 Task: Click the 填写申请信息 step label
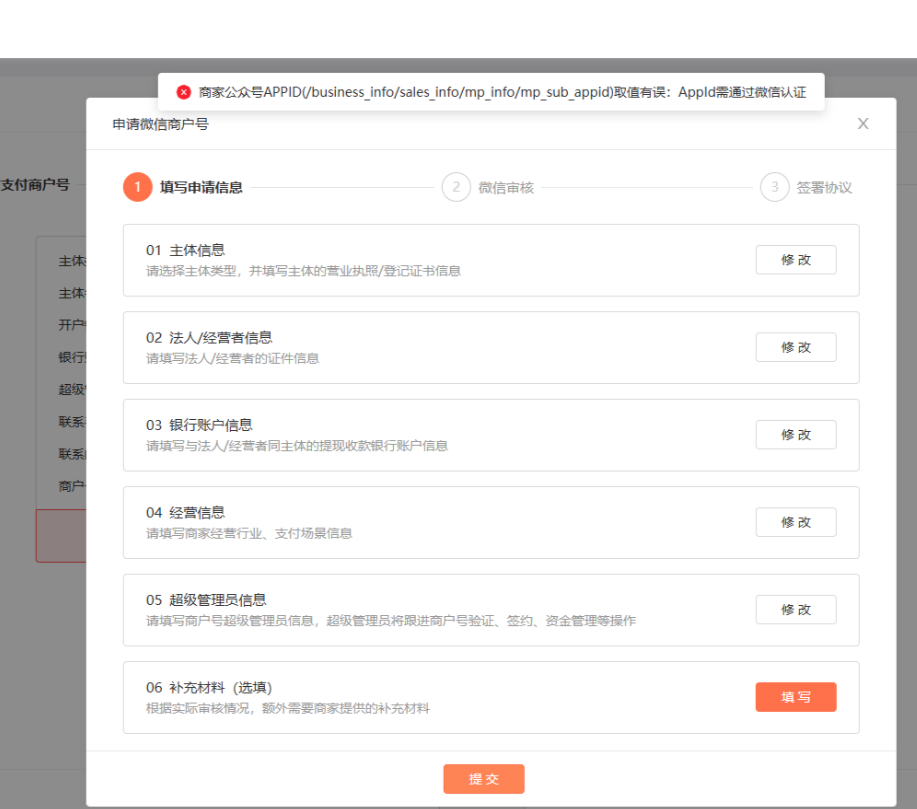pos(201,187)
